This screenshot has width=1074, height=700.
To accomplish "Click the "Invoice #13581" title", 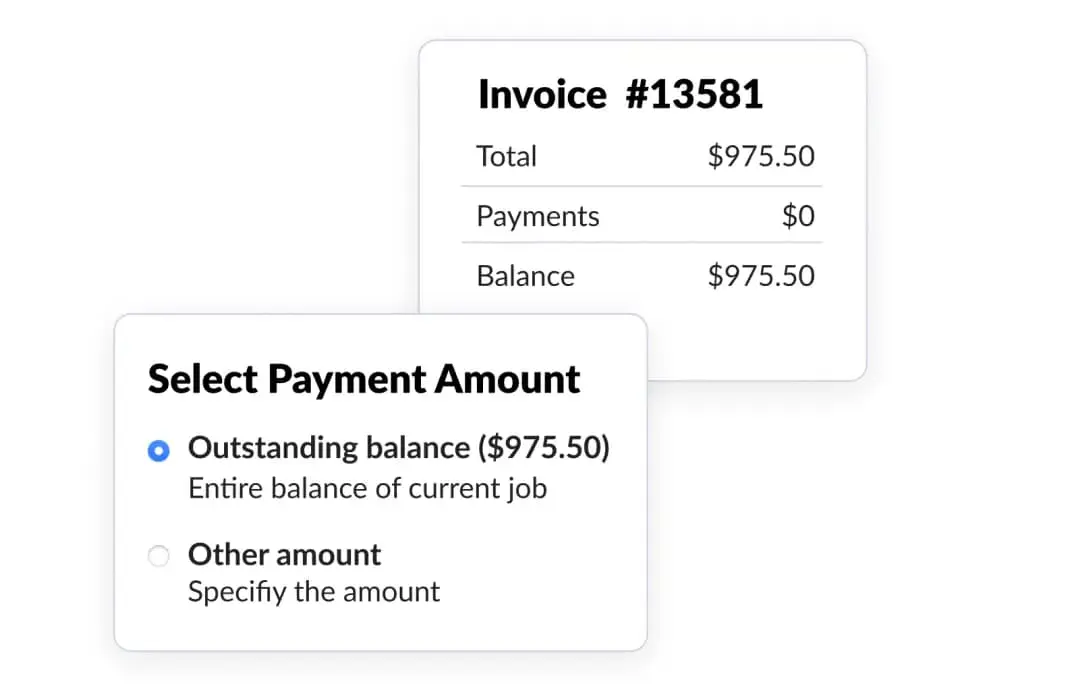I will coord(620,95).
